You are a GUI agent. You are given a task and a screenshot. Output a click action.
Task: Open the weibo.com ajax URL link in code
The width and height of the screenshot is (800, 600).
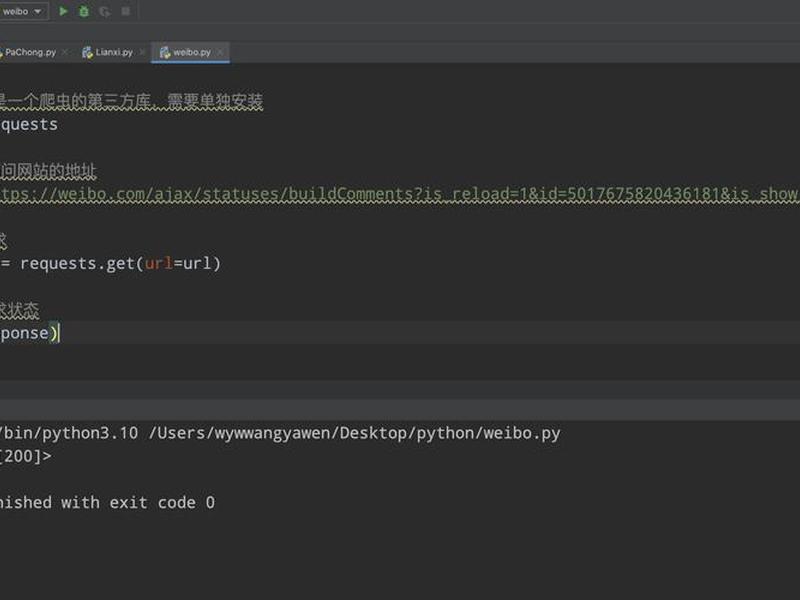[399, 194]
